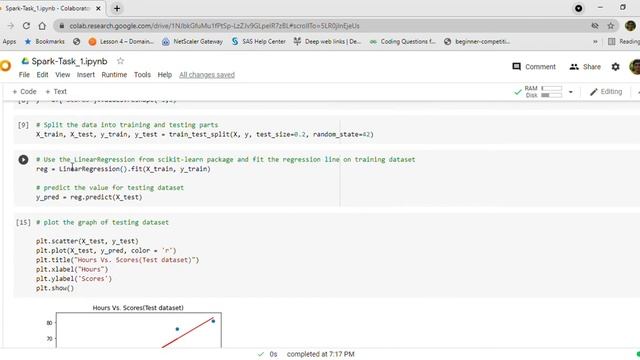Open the View menu
The height and width of the screenshot is (360, 640).
point(62,75)
